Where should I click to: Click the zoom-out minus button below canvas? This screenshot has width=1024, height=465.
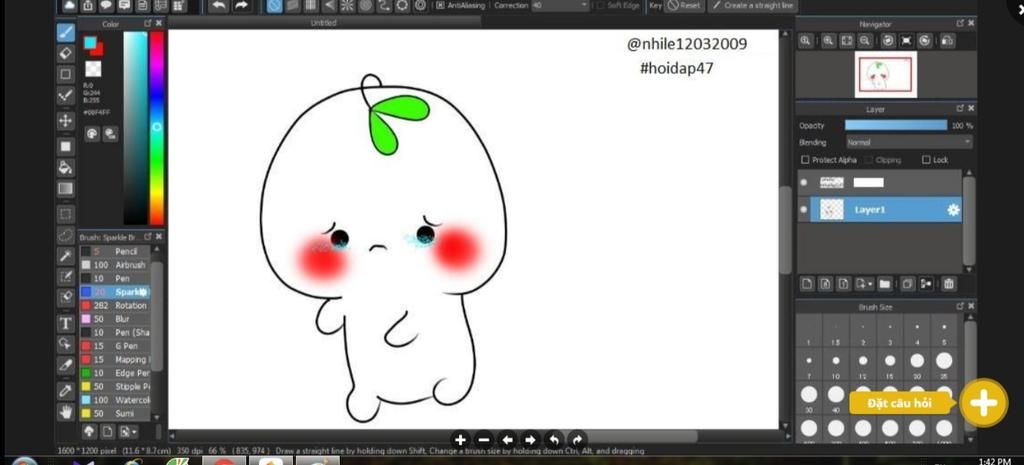[484, 440]
